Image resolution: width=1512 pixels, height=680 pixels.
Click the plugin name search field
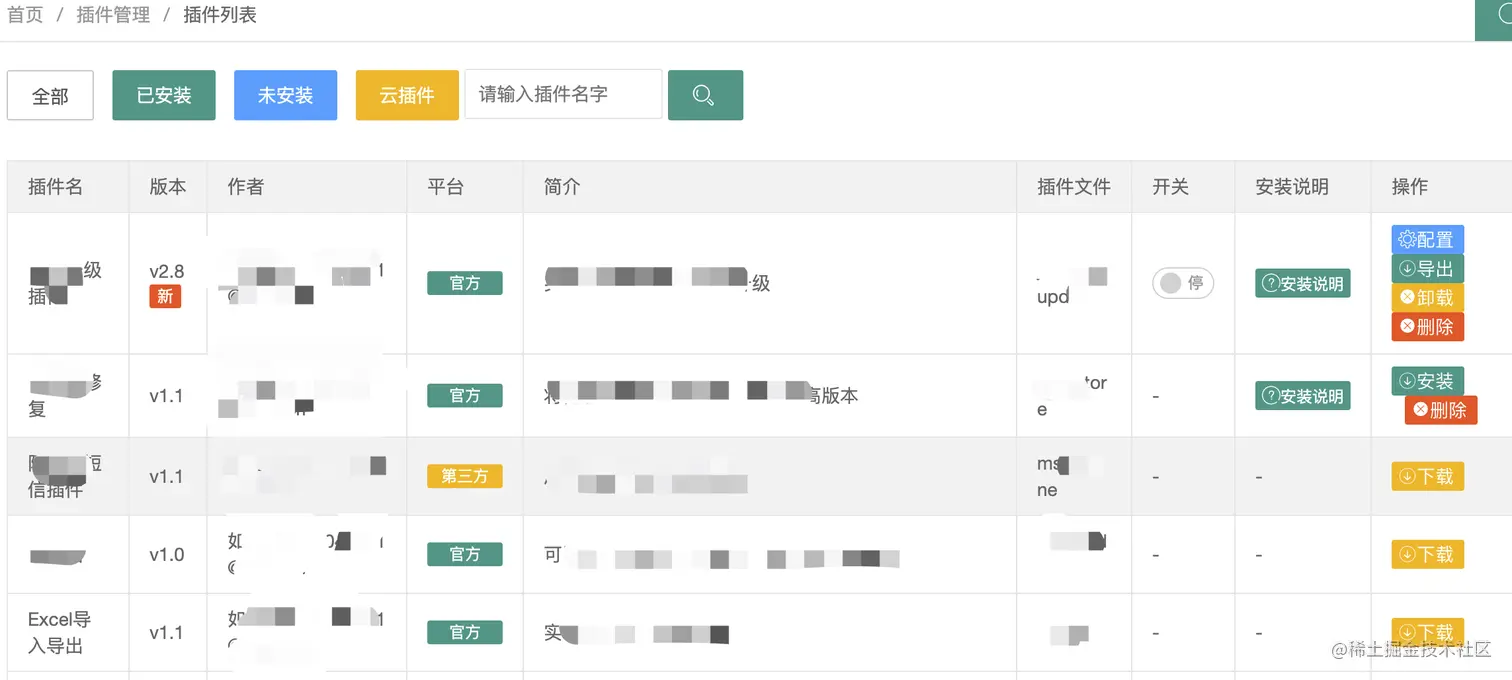click(x=563, y=95)
